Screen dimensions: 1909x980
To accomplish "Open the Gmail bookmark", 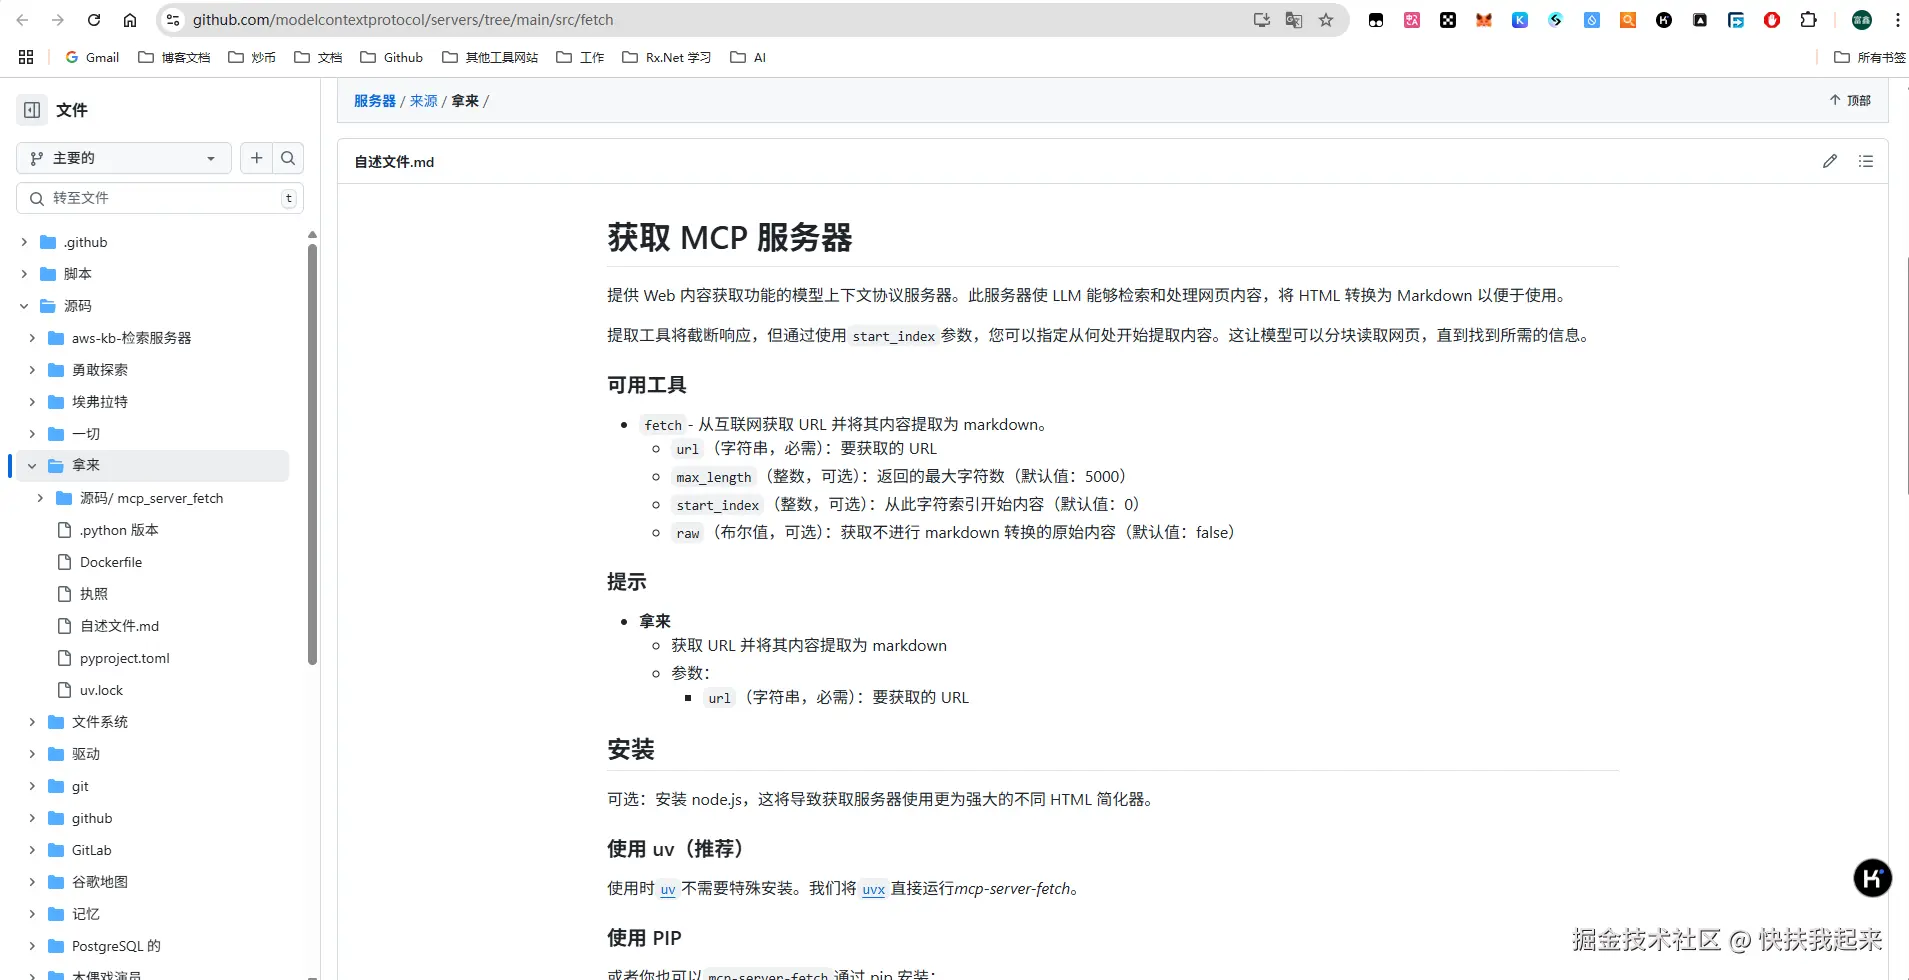I will (x=92, y=57).
